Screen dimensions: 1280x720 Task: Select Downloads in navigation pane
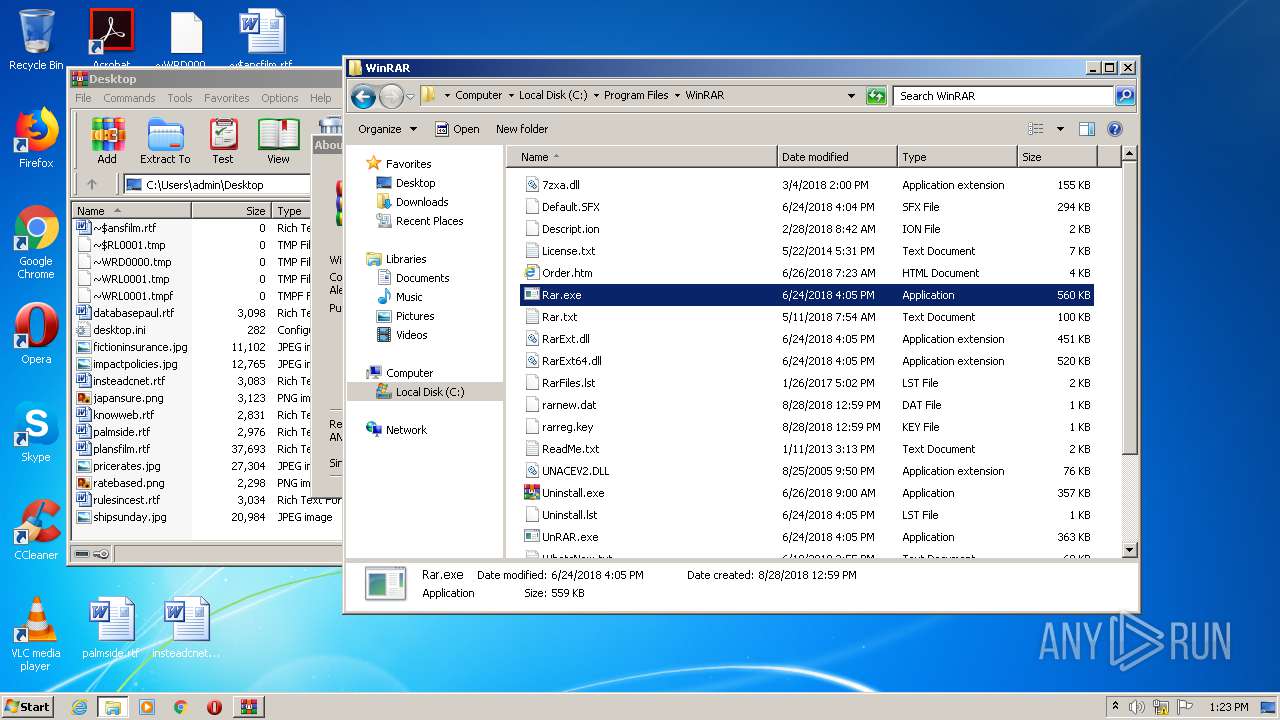(x=421, y=202)
